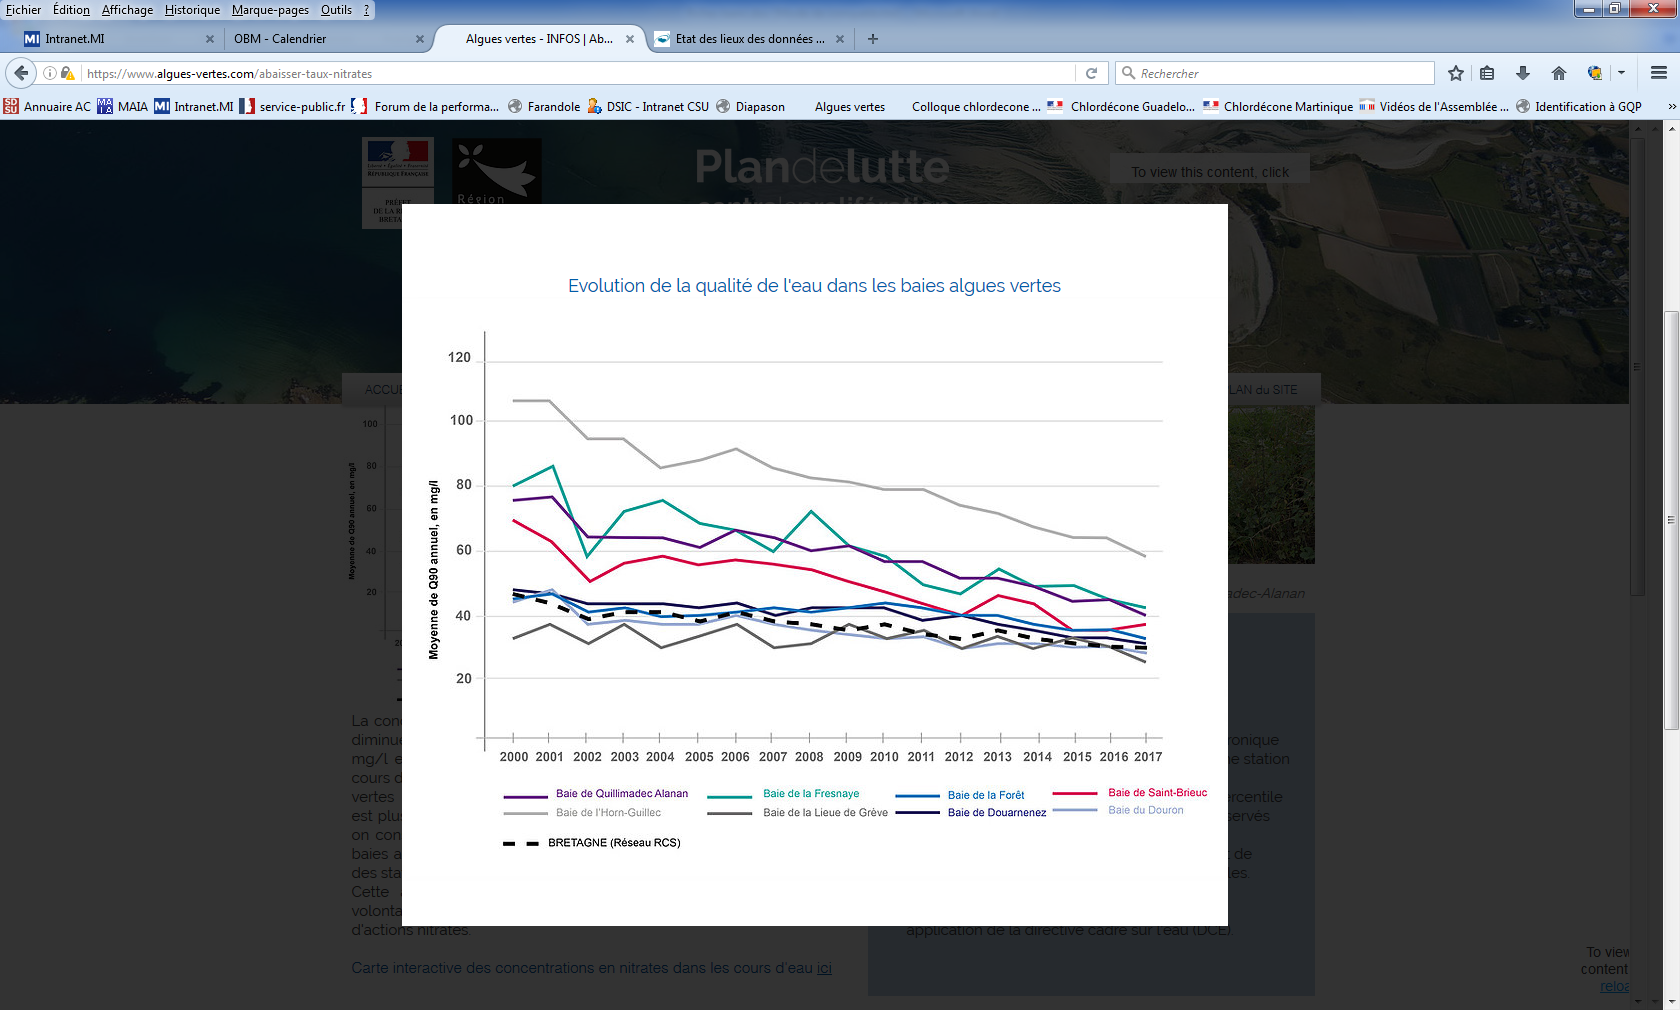Open the bookmarks list icon
The height and width of the screenshot is (1010, 1680).
click(1487, 73)
